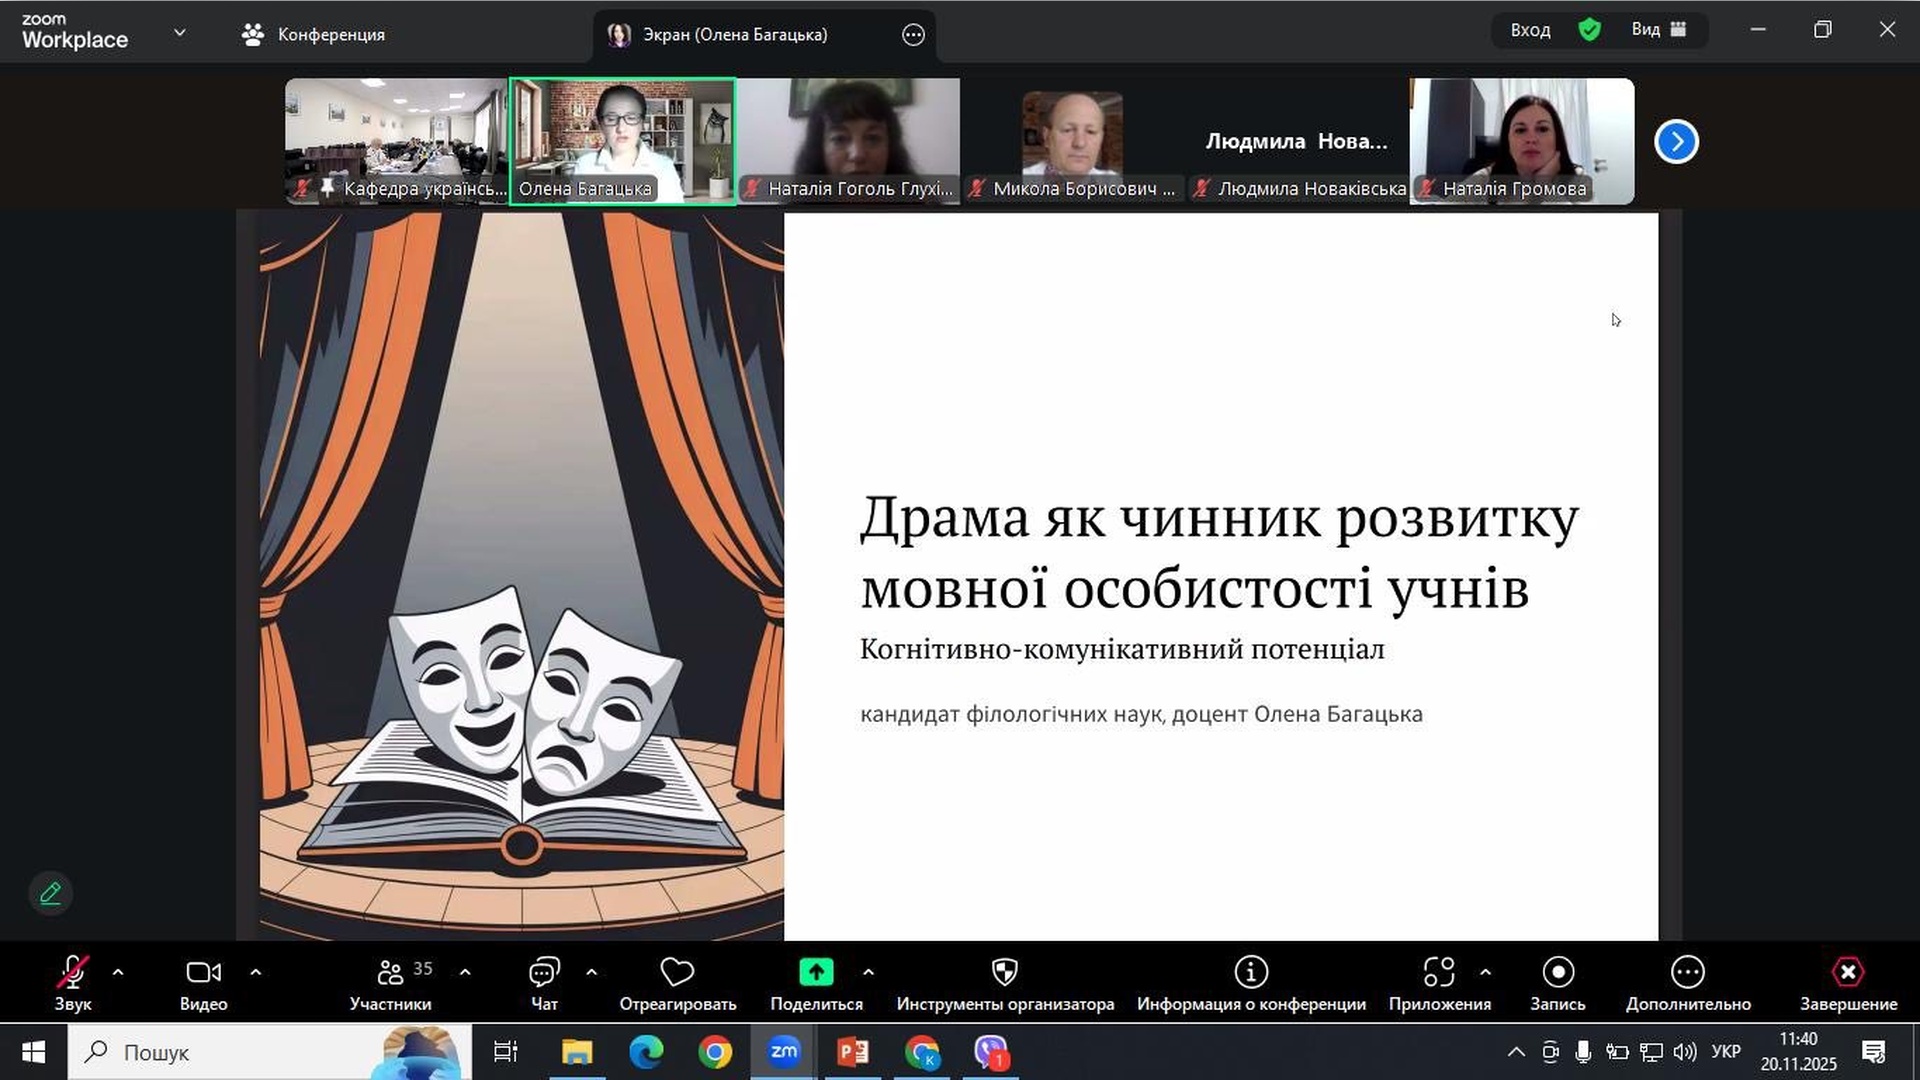Open the More options ellipsis icon
The image size is (1920, 1080).
(1687, 973)
